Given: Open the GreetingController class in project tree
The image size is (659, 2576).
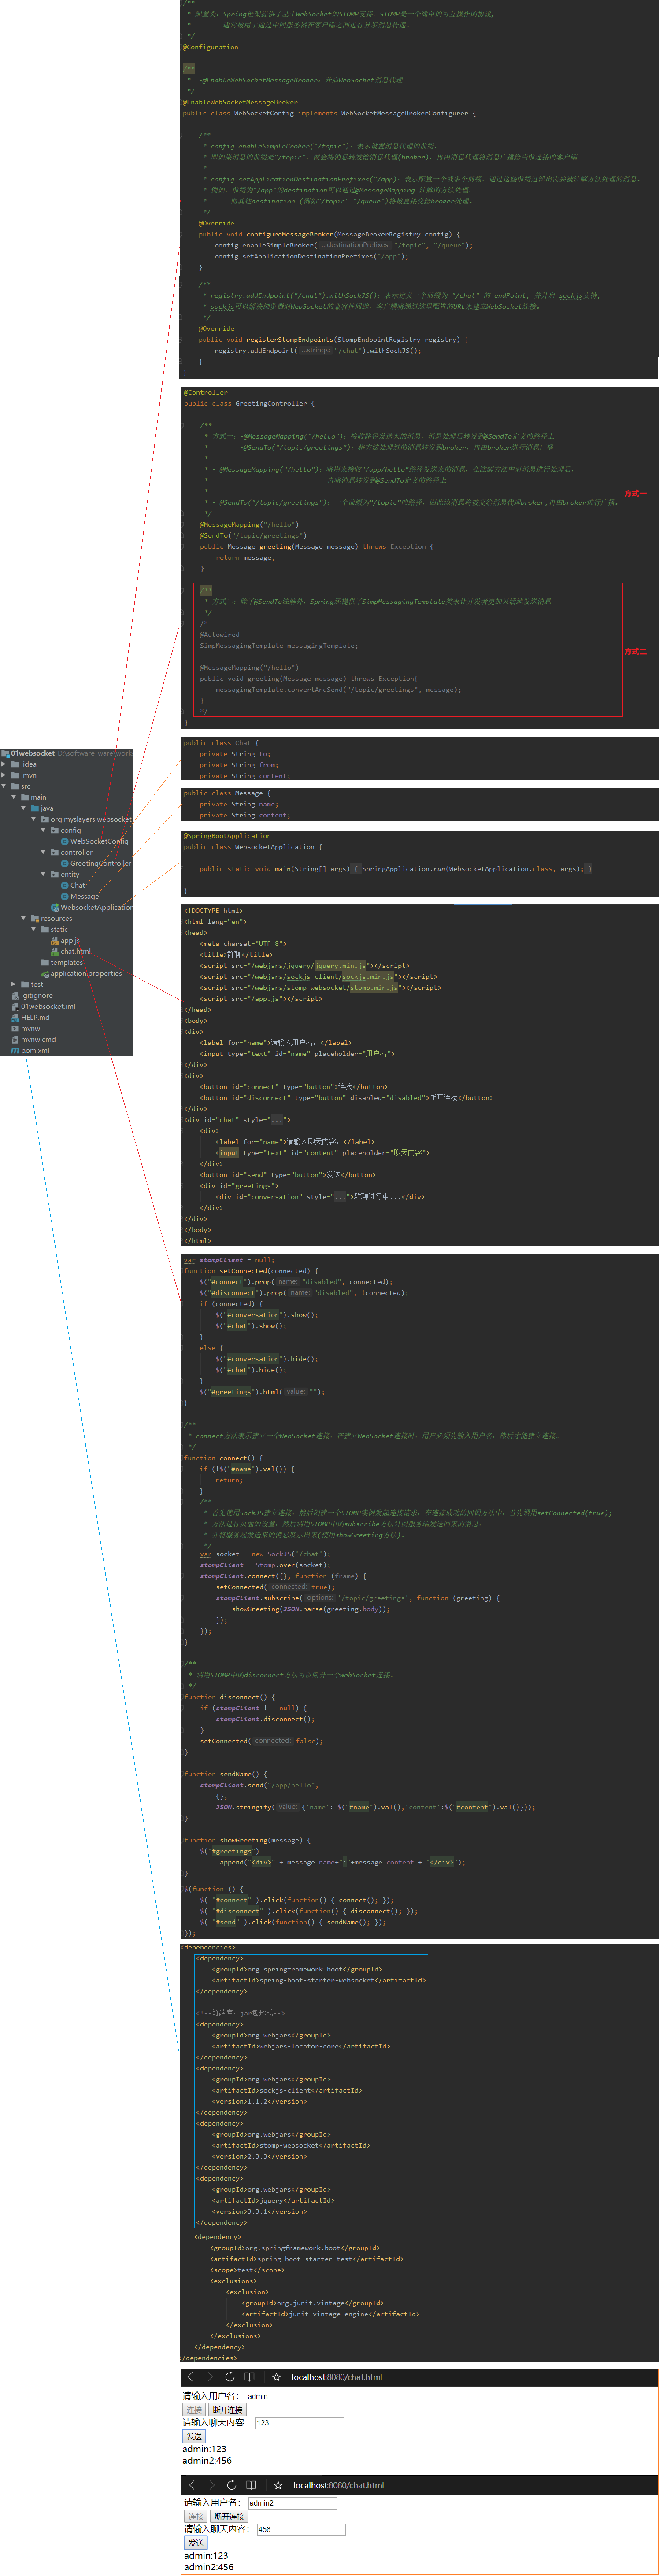Looking at the screenshot, I should point(100,863).
